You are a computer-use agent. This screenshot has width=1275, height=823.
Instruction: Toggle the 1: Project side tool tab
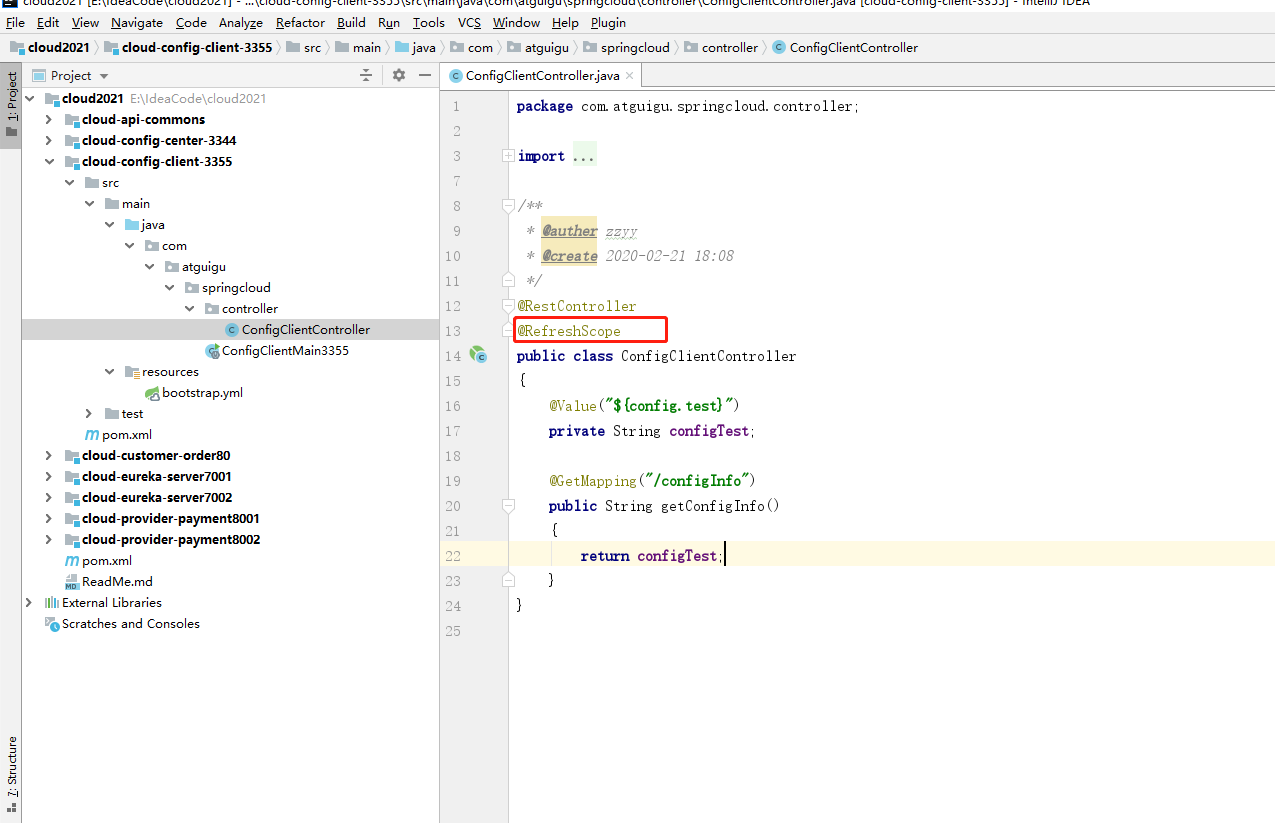[11, 105]
